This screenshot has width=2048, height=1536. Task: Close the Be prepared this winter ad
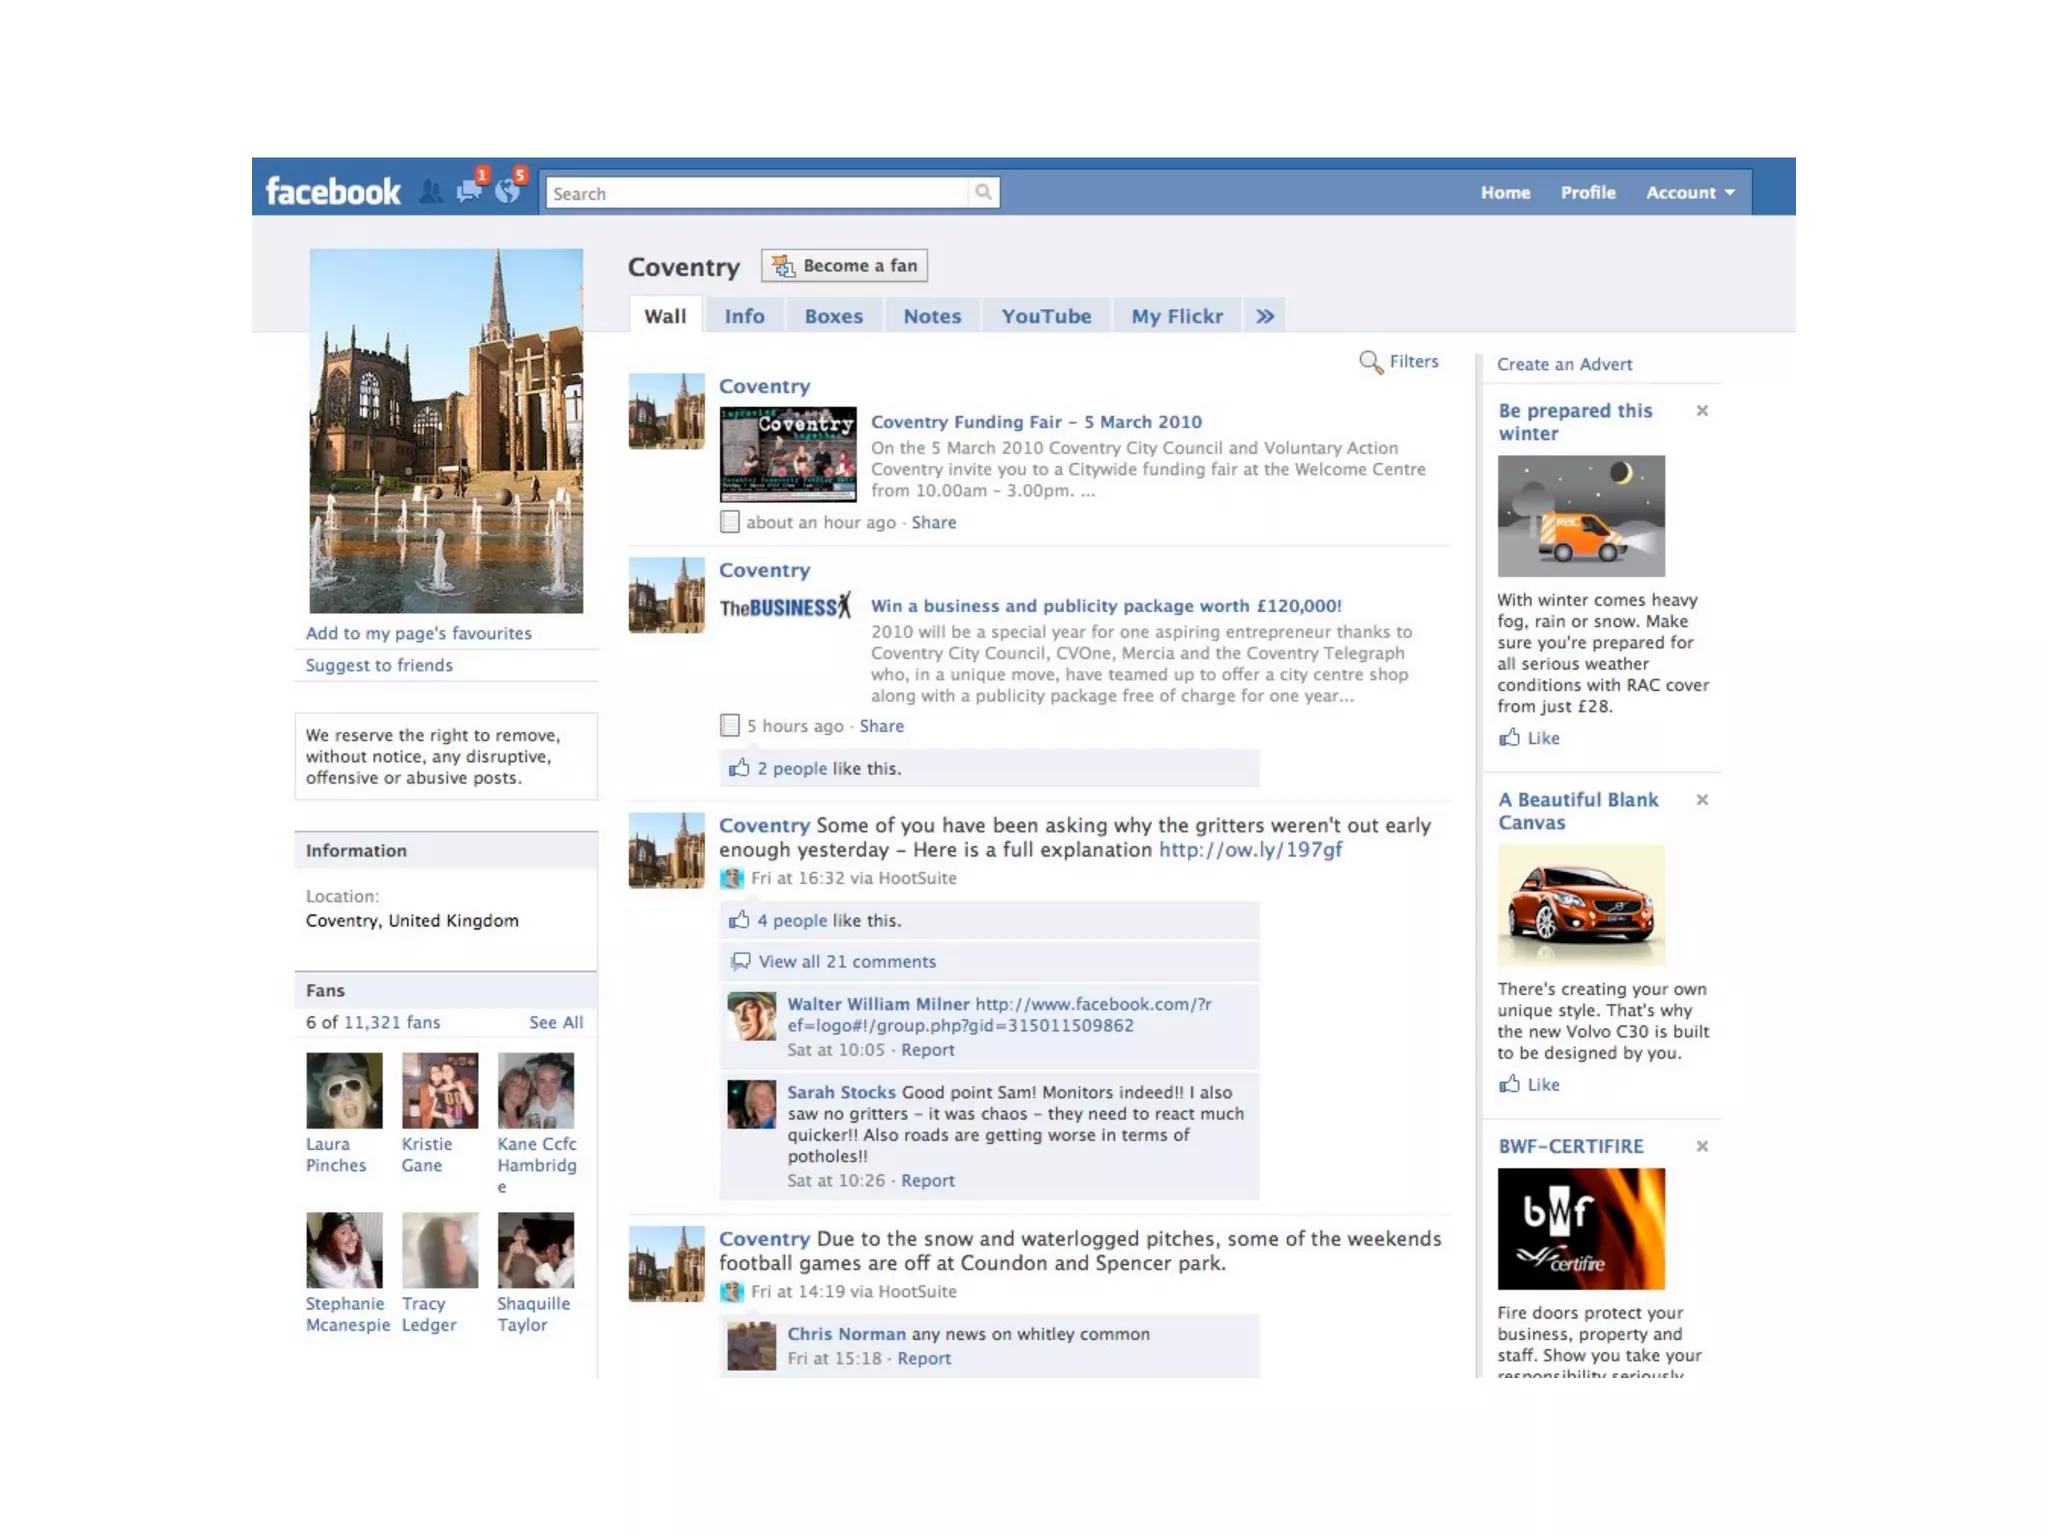point(1702,411)
